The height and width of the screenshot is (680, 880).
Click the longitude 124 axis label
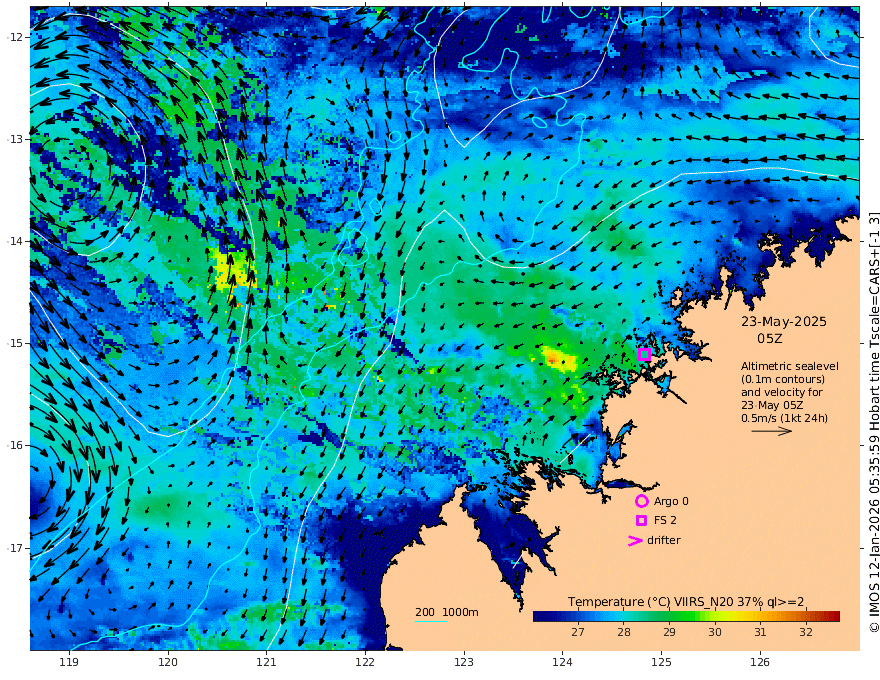[563, 663]
